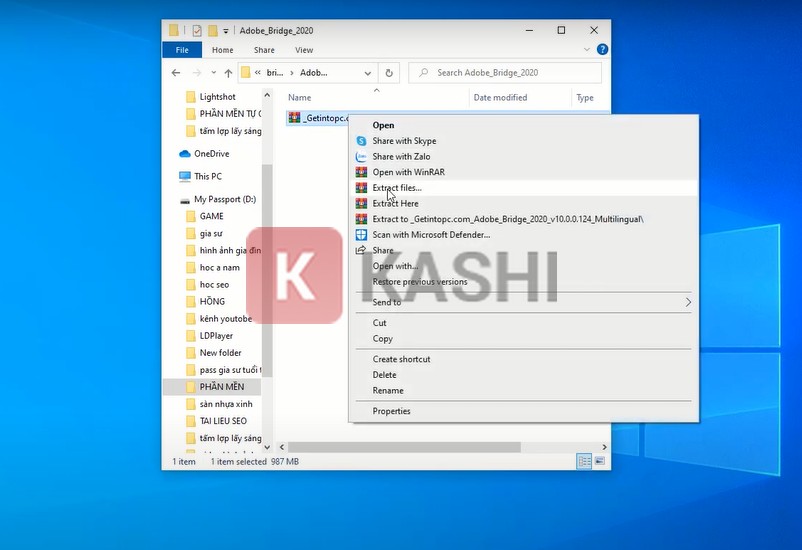This screenshot has height=550, width=802.
Task: Click the Back navigation arrow
Action: tap(176, 73)
